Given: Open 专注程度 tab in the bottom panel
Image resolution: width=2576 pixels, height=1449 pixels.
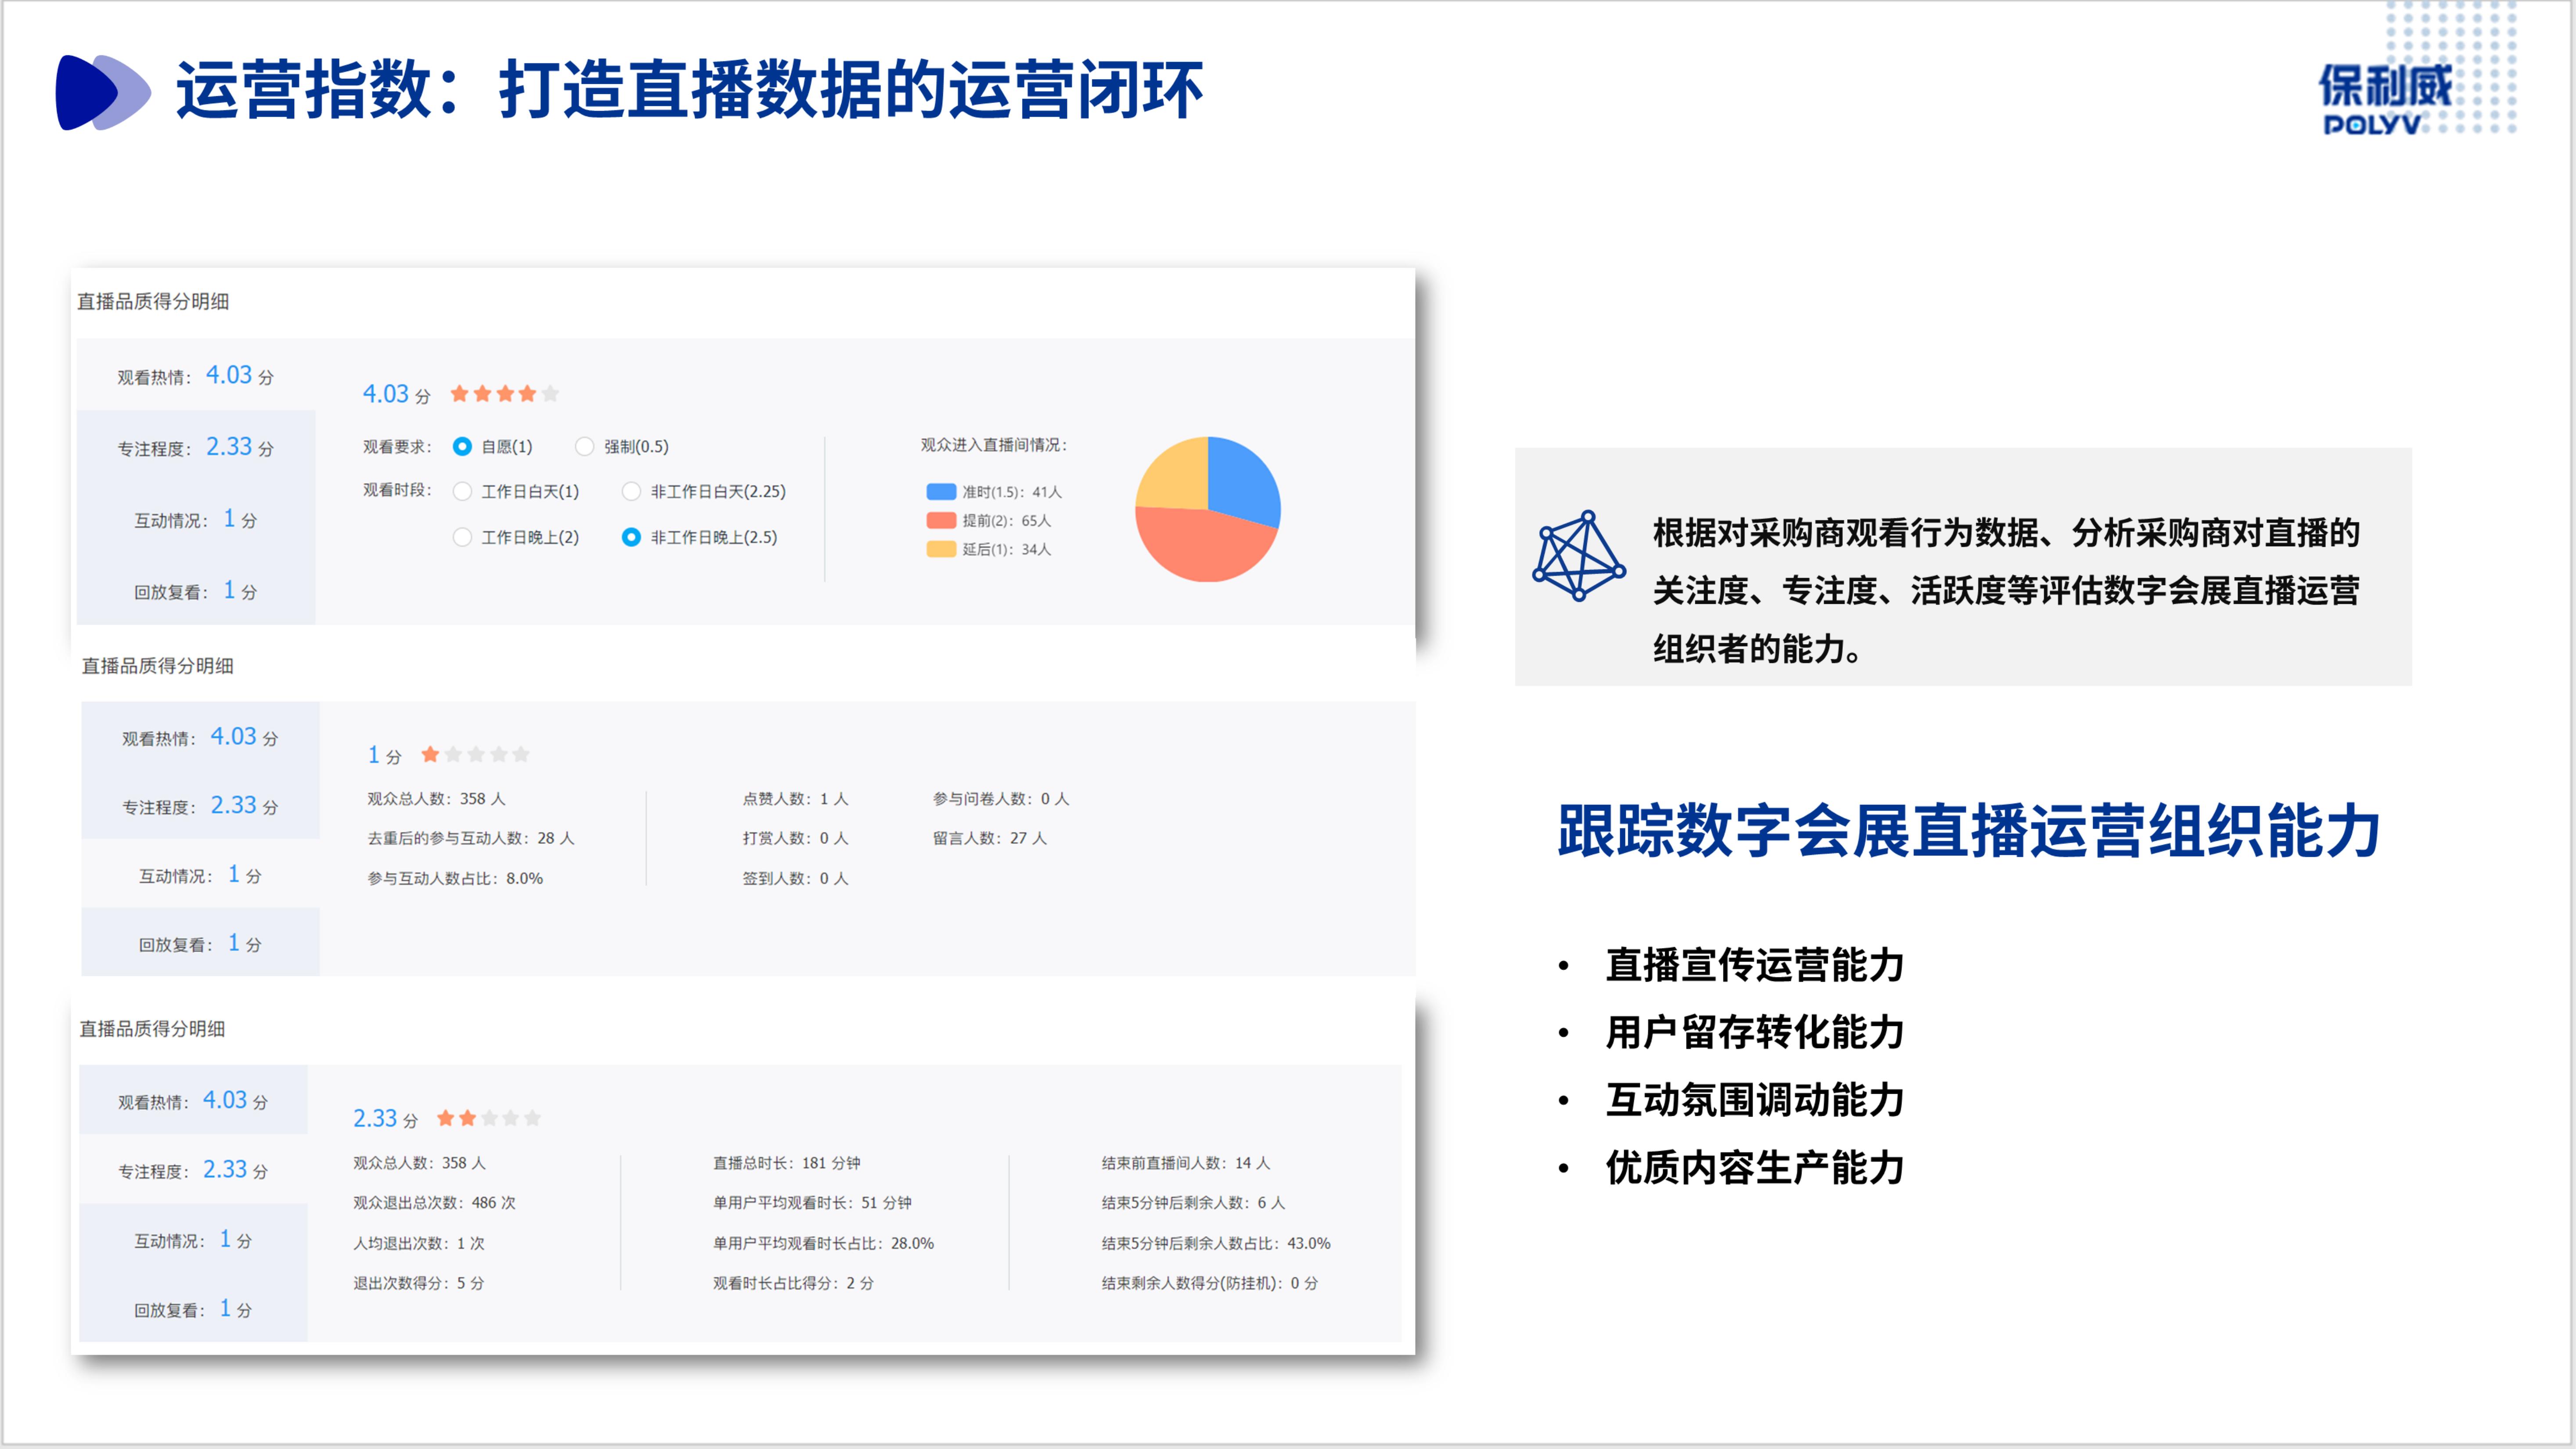Looking at the screenshot, I should [193, 1169].
